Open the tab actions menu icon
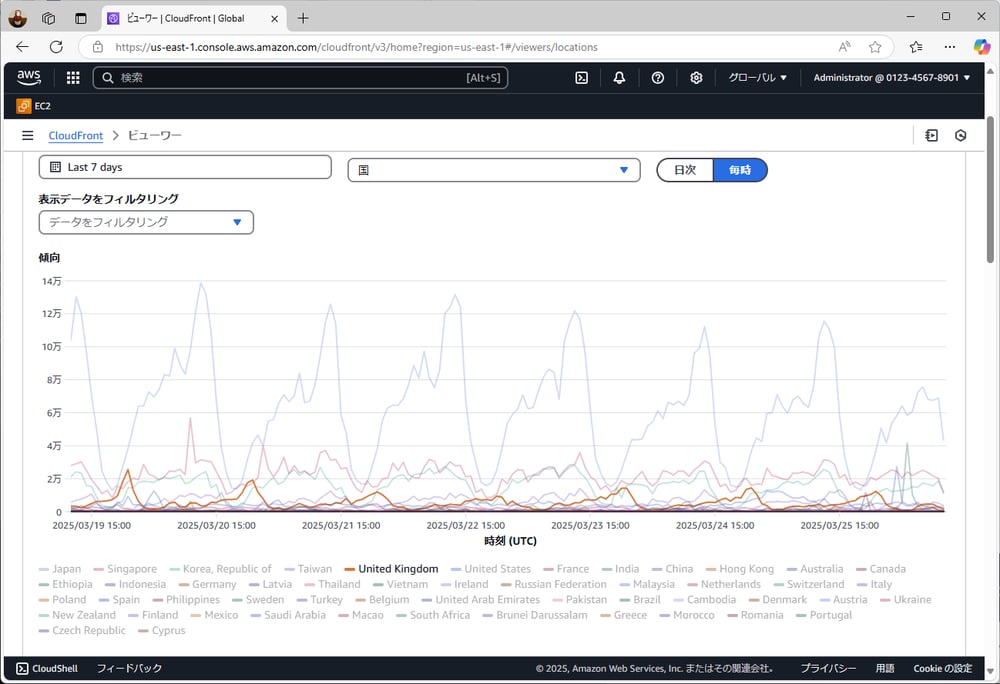 (80, 18)
